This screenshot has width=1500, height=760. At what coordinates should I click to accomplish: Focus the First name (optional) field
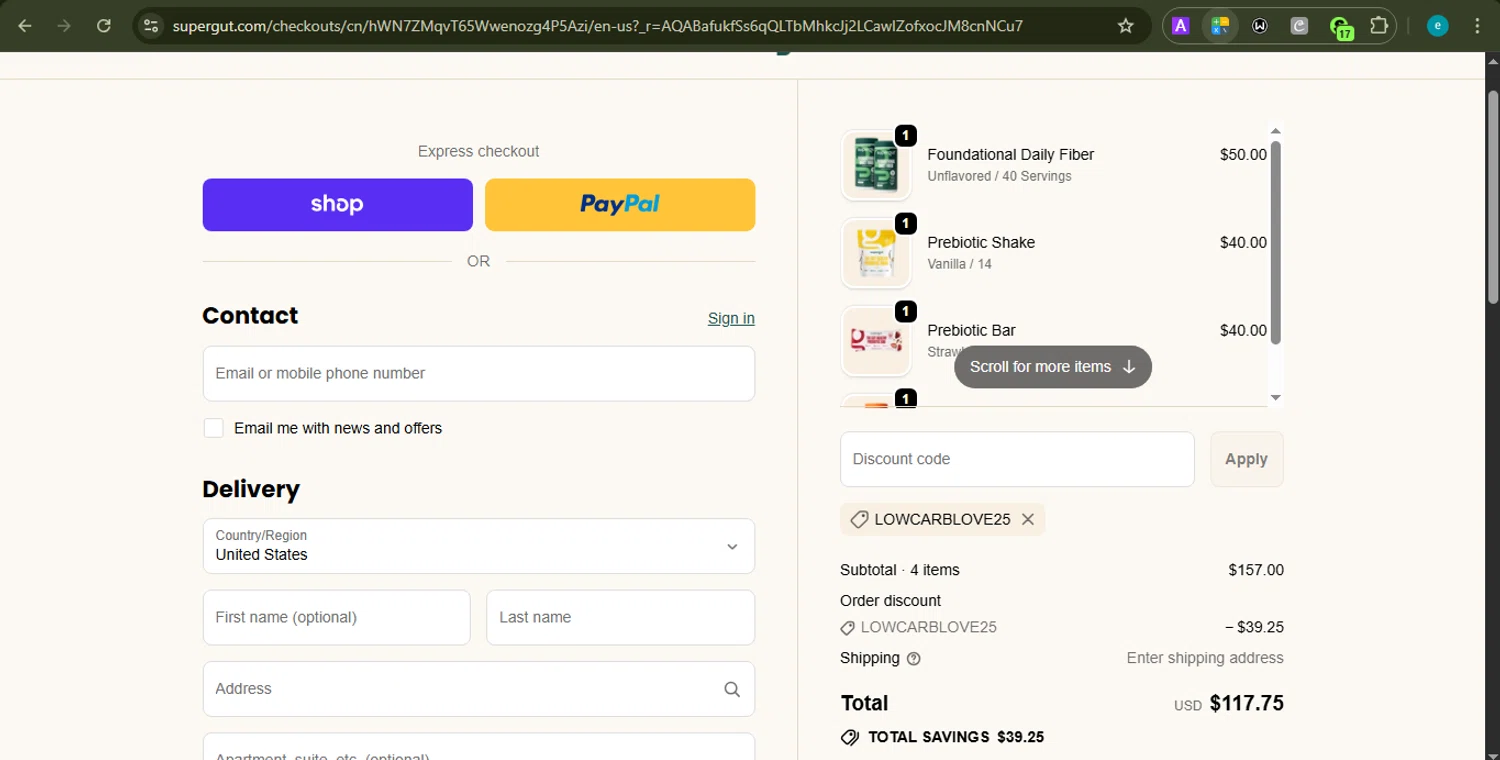(x=337, y=617)
